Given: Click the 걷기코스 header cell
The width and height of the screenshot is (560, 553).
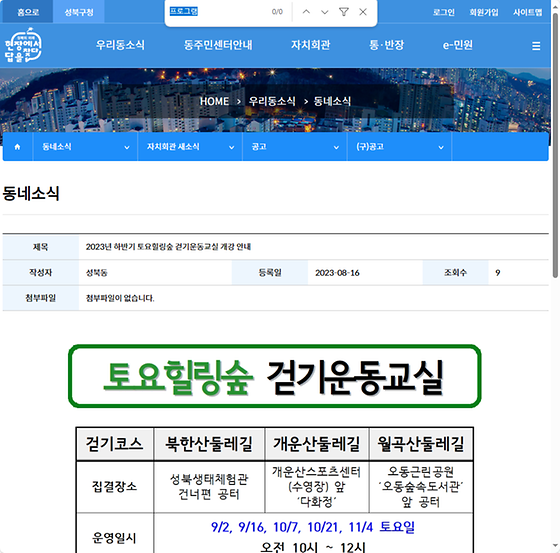Looking at the screenshot, I should [115, 444].
